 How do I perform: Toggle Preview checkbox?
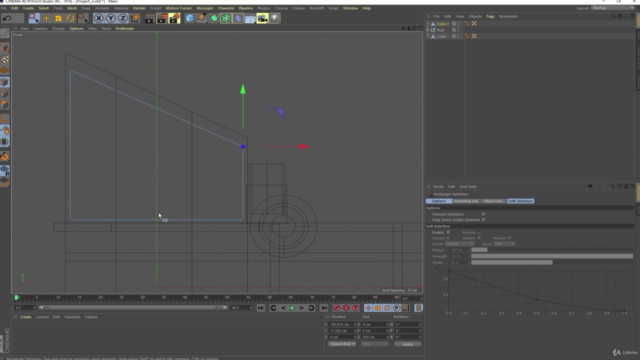pos(479,232)
